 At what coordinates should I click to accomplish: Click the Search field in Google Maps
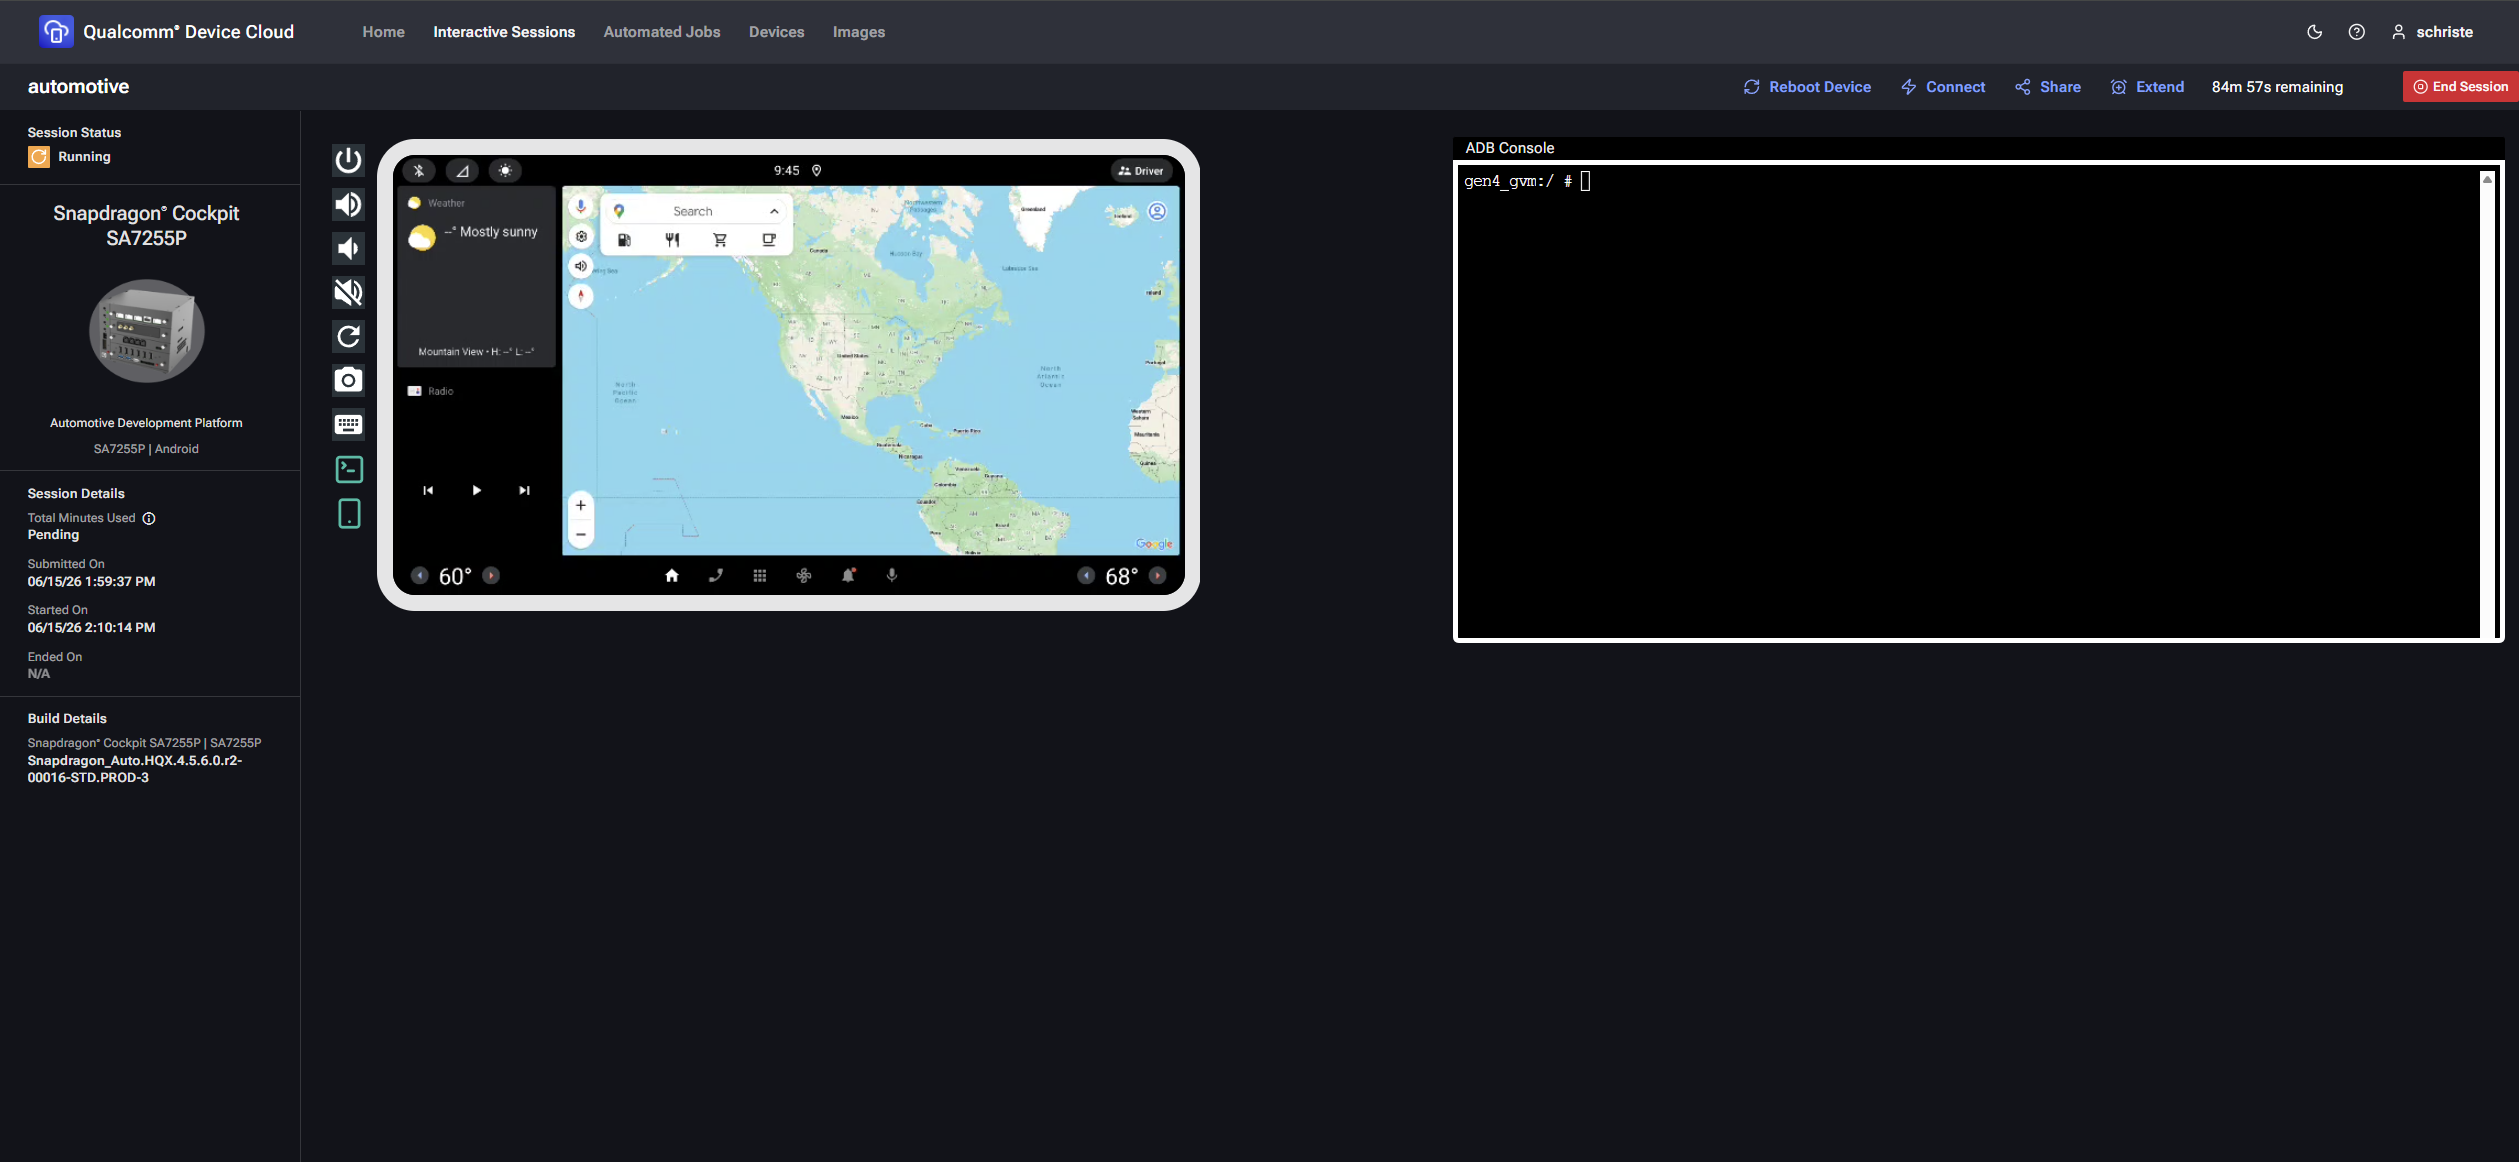(693, 212)
